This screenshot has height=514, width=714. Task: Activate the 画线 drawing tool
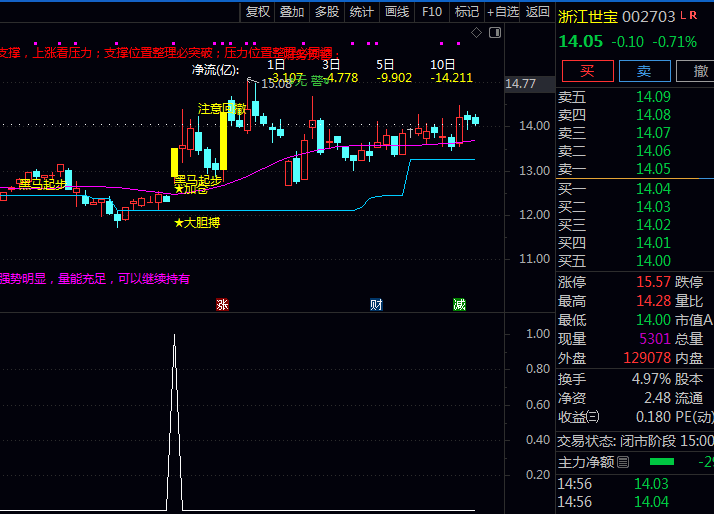click(x=397, y=12)
